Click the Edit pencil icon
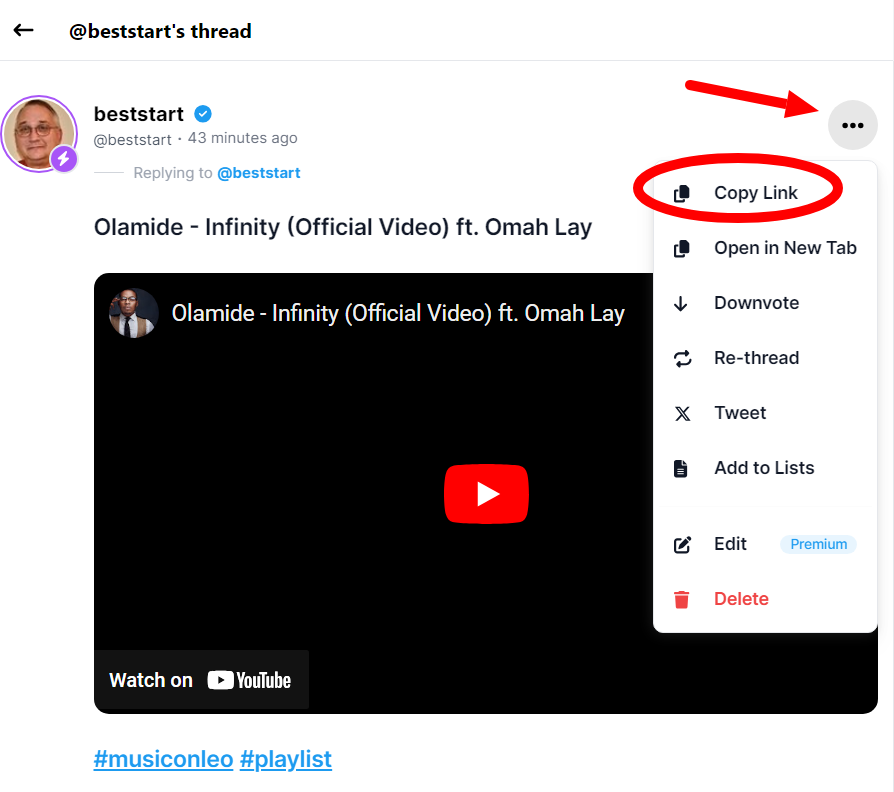The height and width of the screenshot is (792, 894). tap(682, 545)
